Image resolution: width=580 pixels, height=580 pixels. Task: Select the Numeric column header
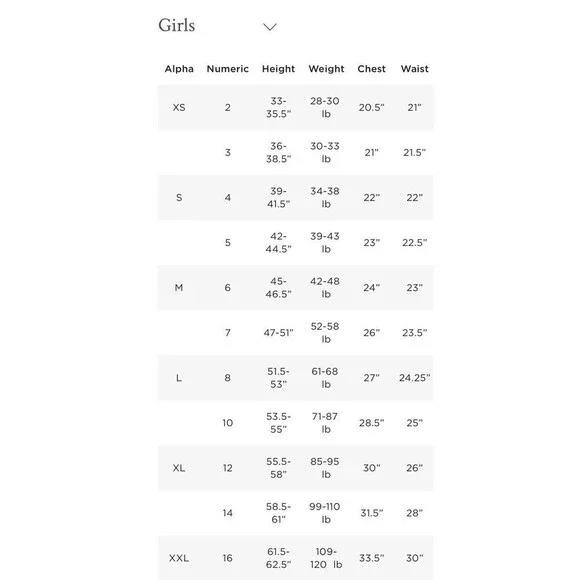(227, 69)
